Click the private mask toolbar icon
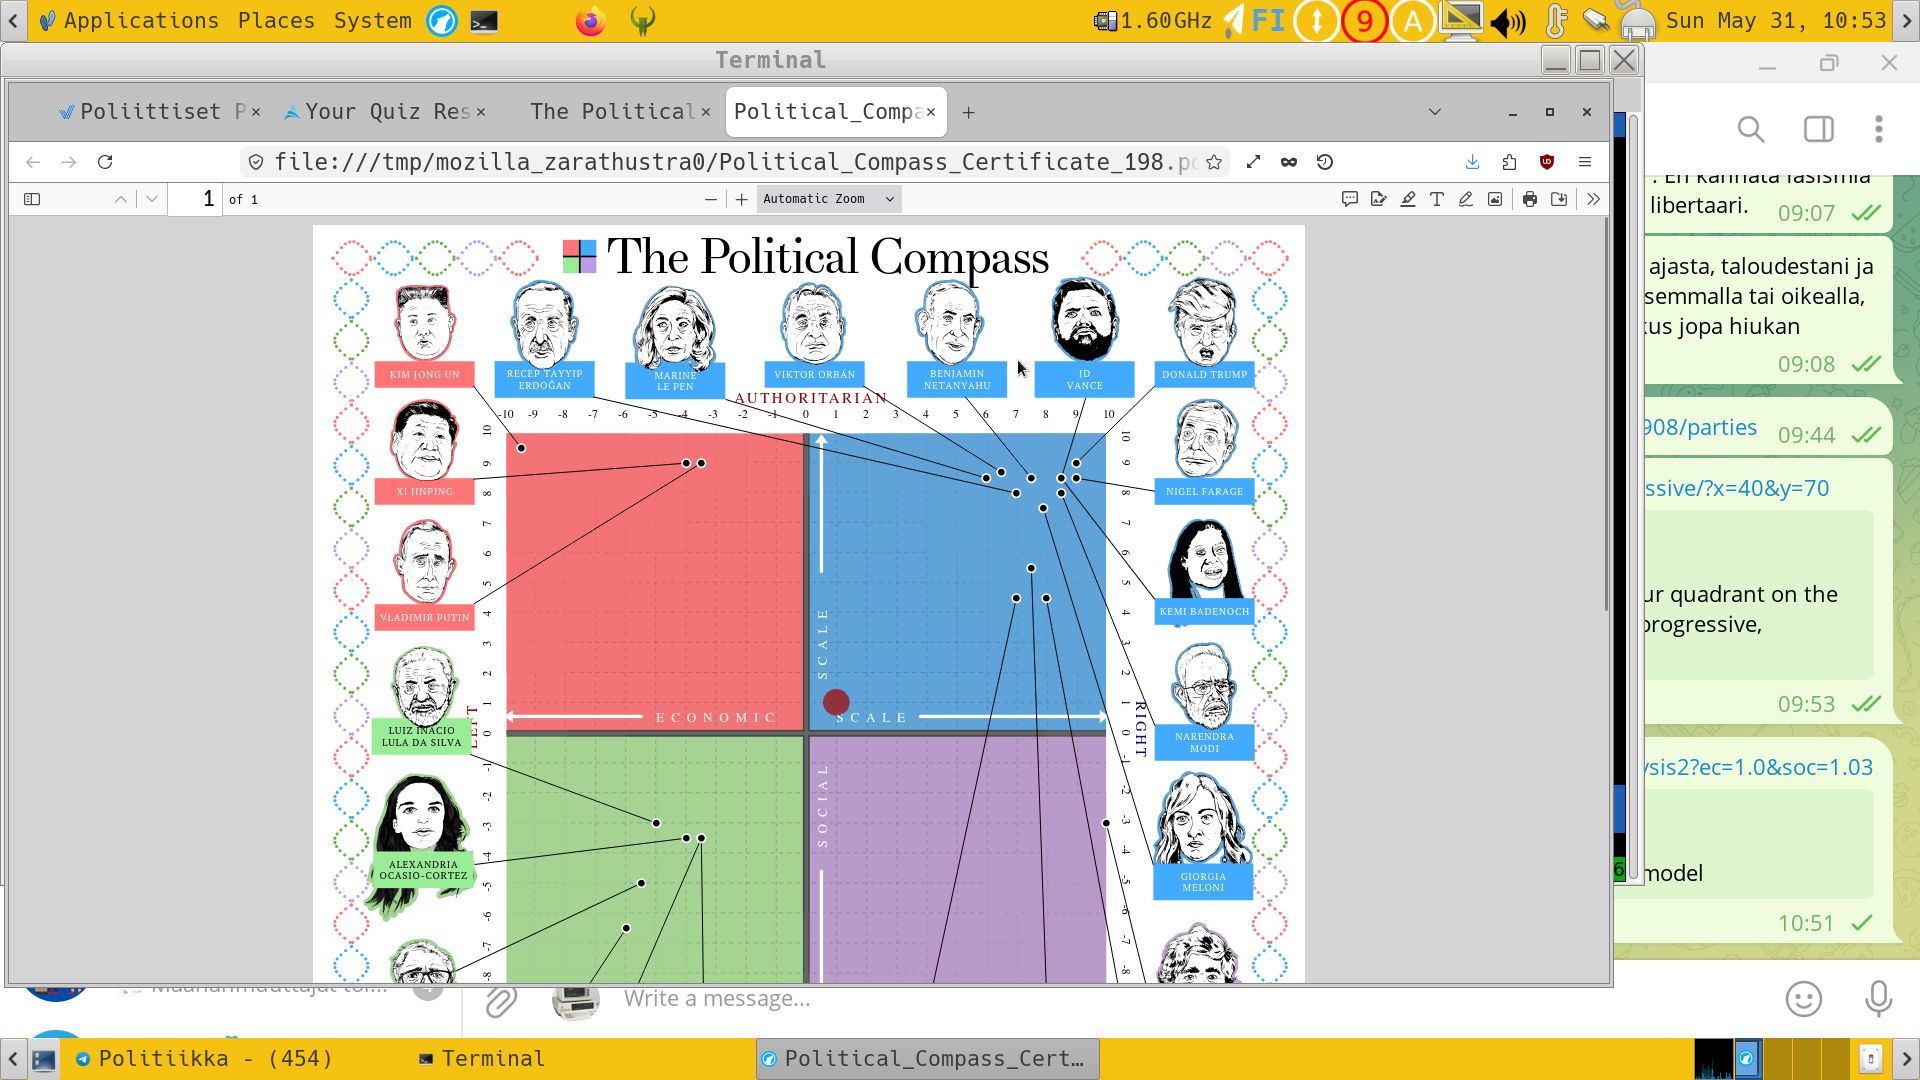Viewport: 1920px width, 1080px height. (x=1289, y=162)
